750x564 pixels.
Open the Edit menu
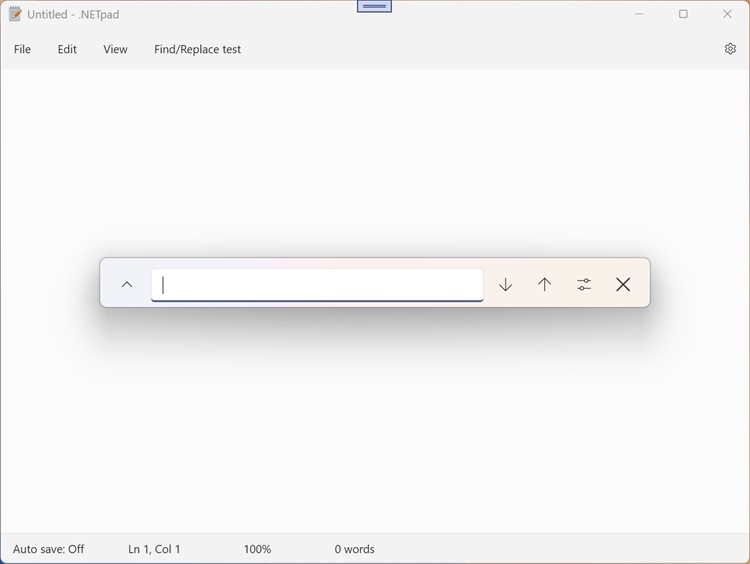click(x=67, y=49)
